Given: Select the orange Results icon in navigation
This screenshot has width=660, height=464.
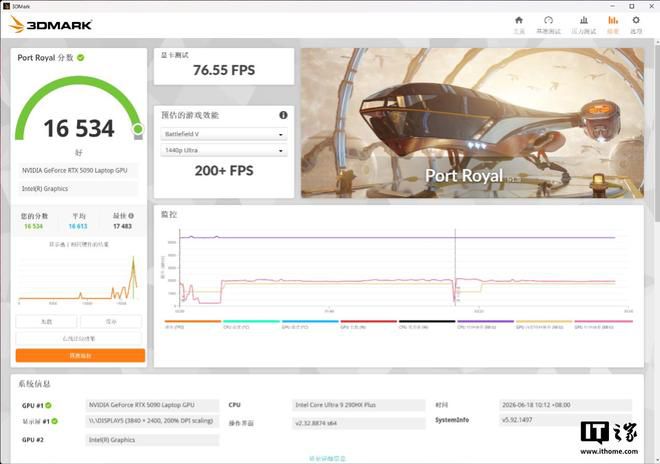Looking at the screenshot, I should point(613,20).
